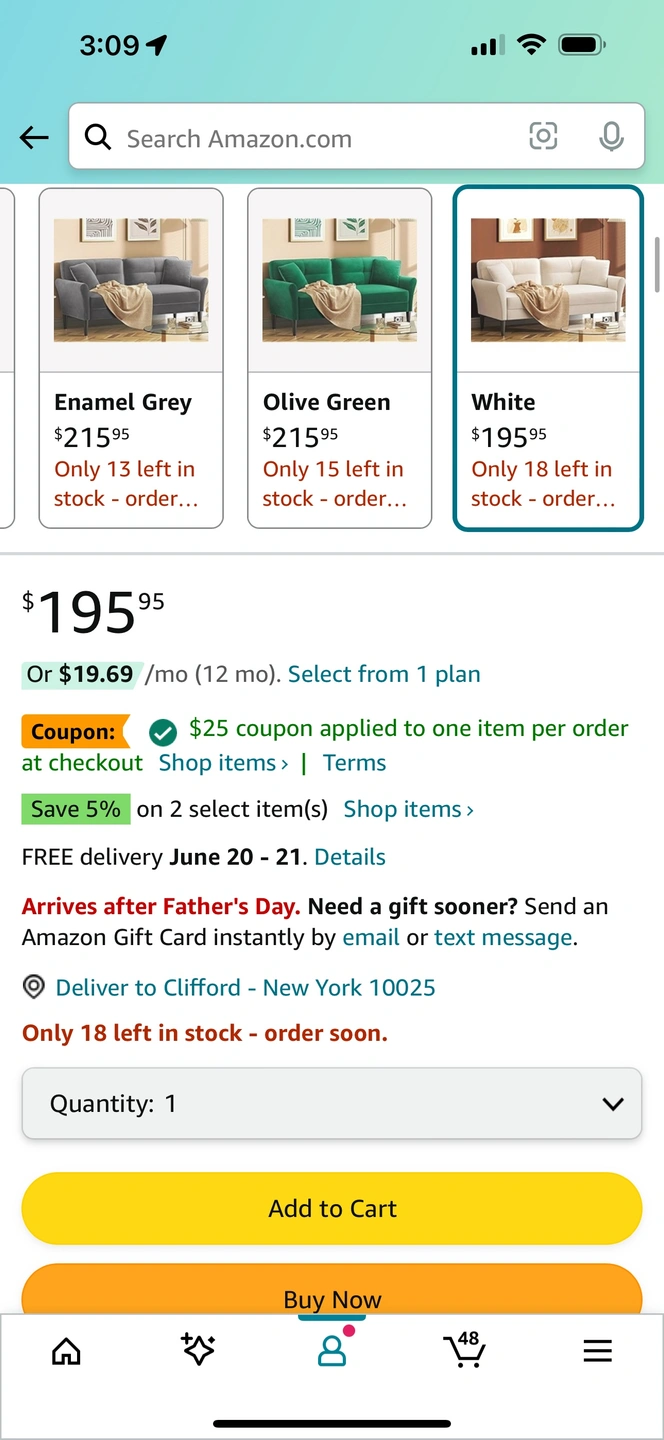The image size is (664, 1440).
Task: Go to the Home tab icon
Action: pyautogui.click(x=66, y=1351)
